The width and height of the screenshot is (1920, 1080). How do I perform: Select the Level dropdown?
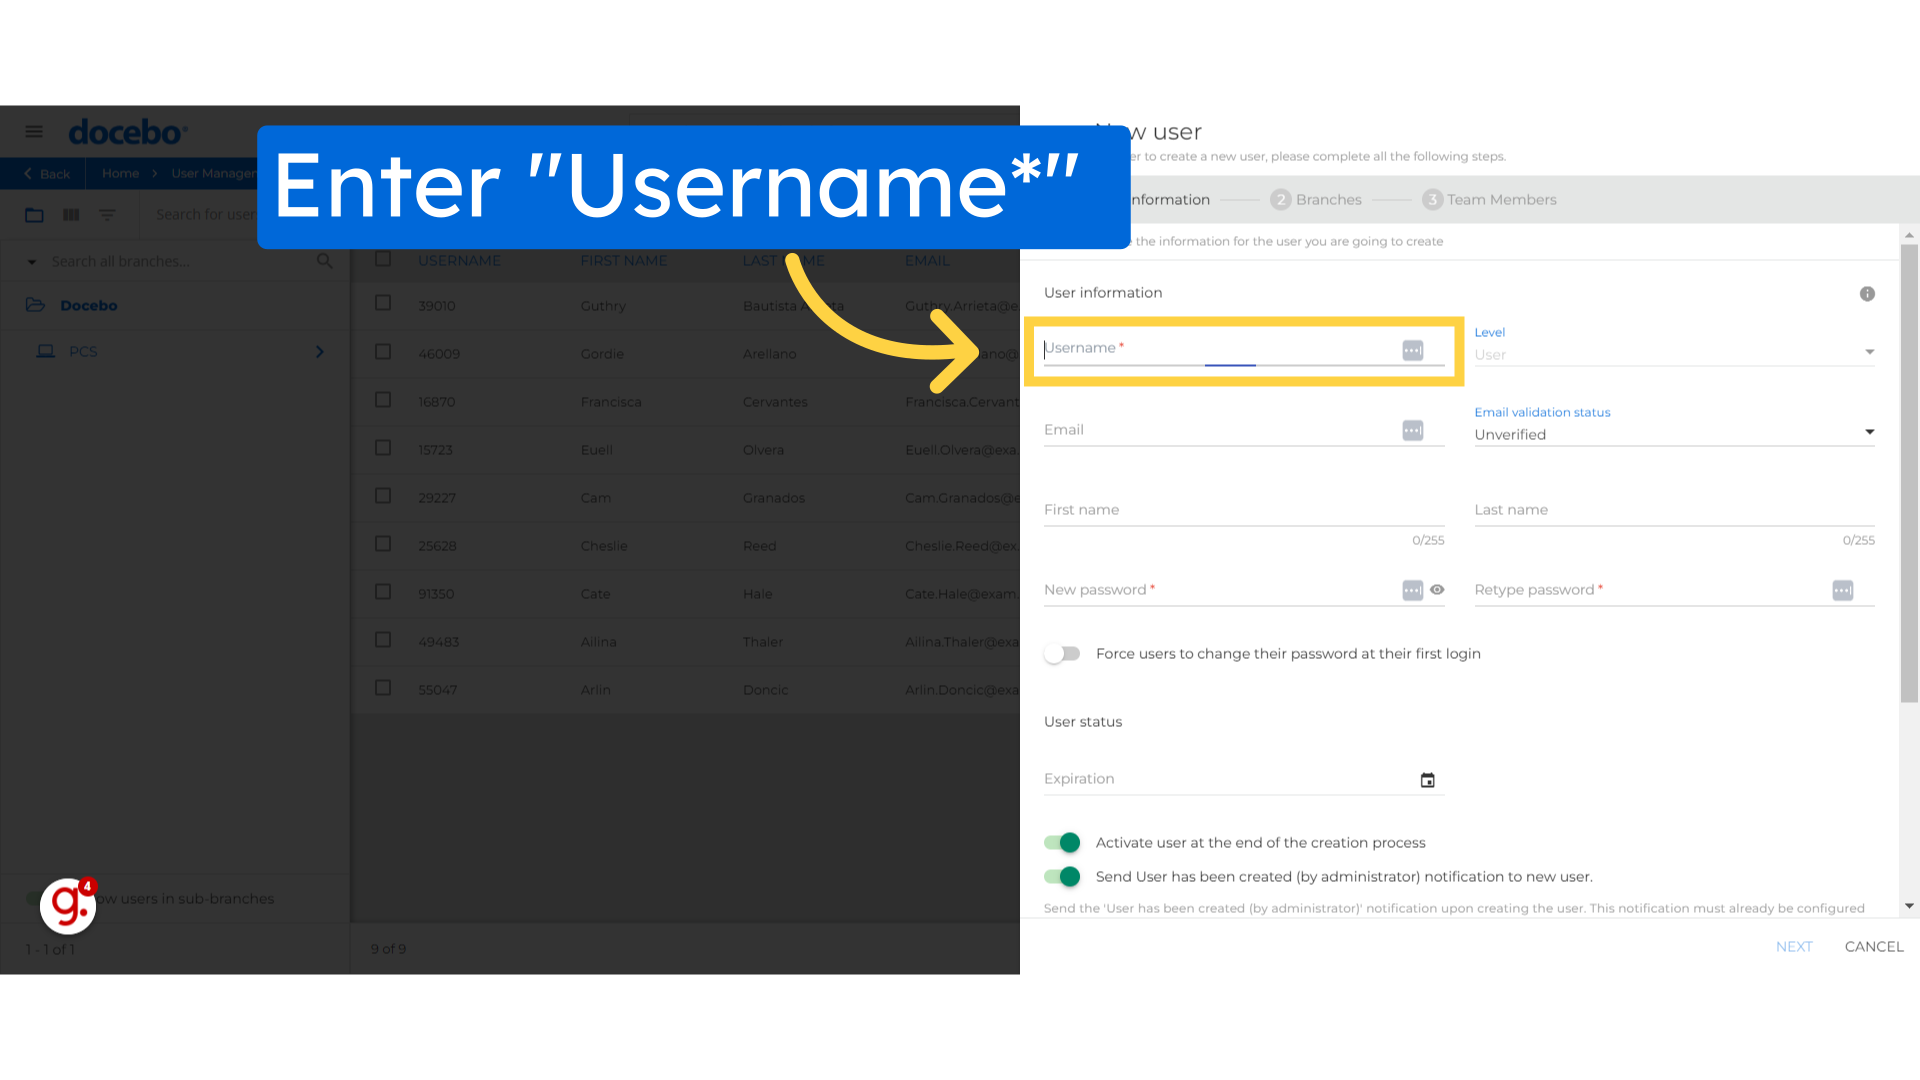pos(1676,353)
